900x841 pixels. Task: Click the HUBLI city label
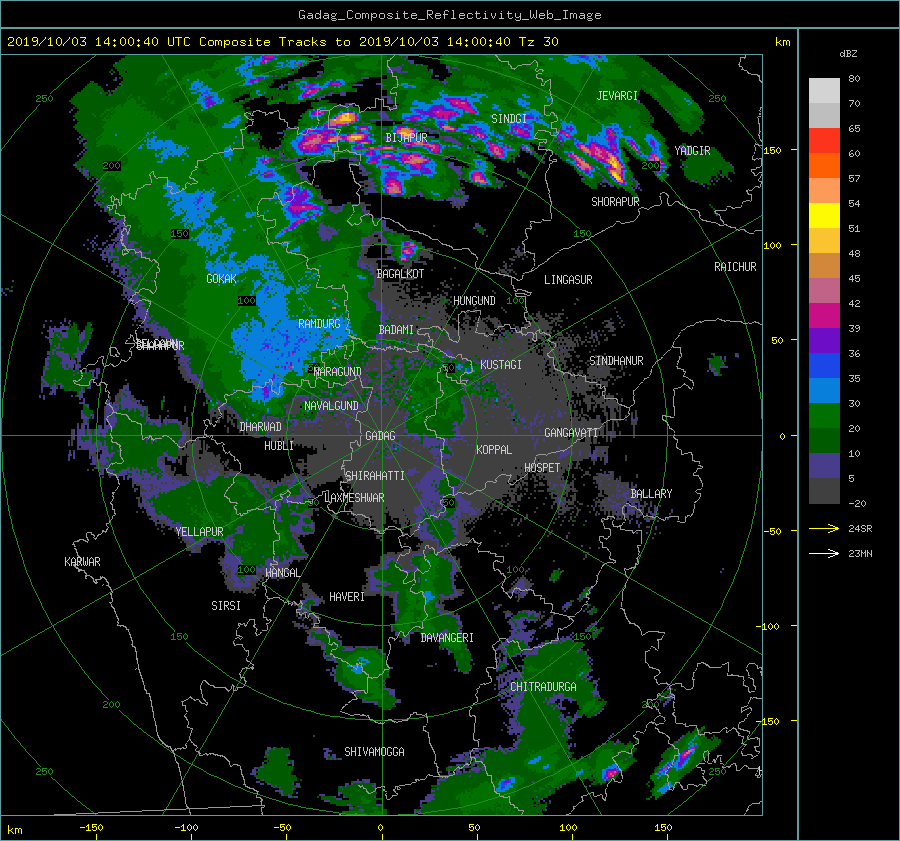tap(279, 446)
